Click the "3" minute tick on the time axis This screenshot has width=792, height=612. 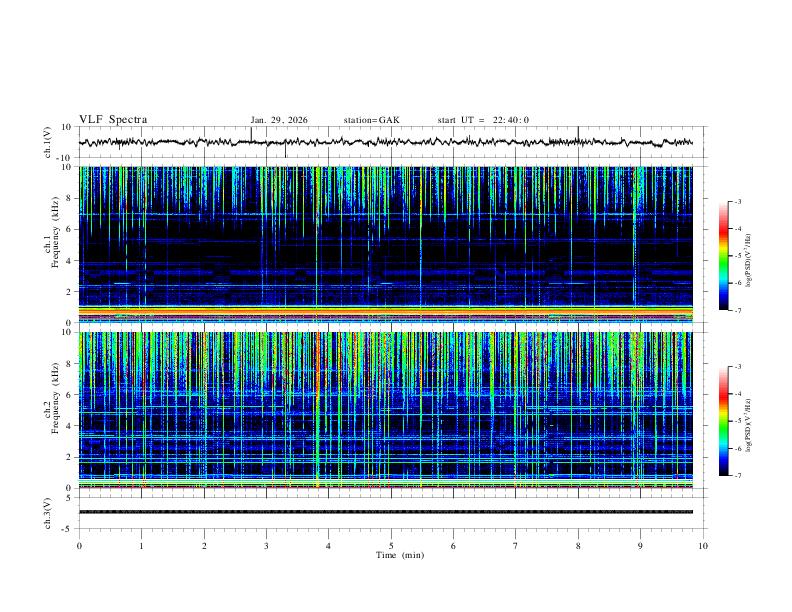[266, 546]
